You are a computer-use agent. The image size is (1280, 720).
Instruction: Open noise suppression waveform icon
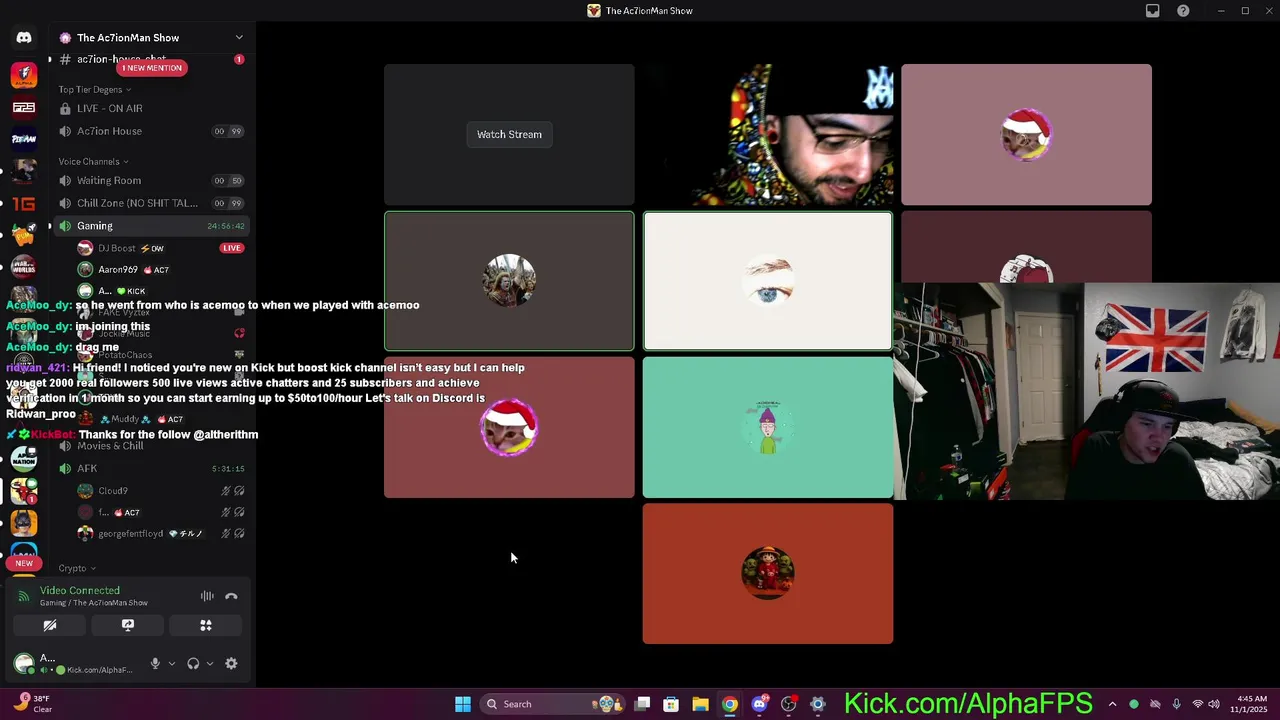click(207, 596)
